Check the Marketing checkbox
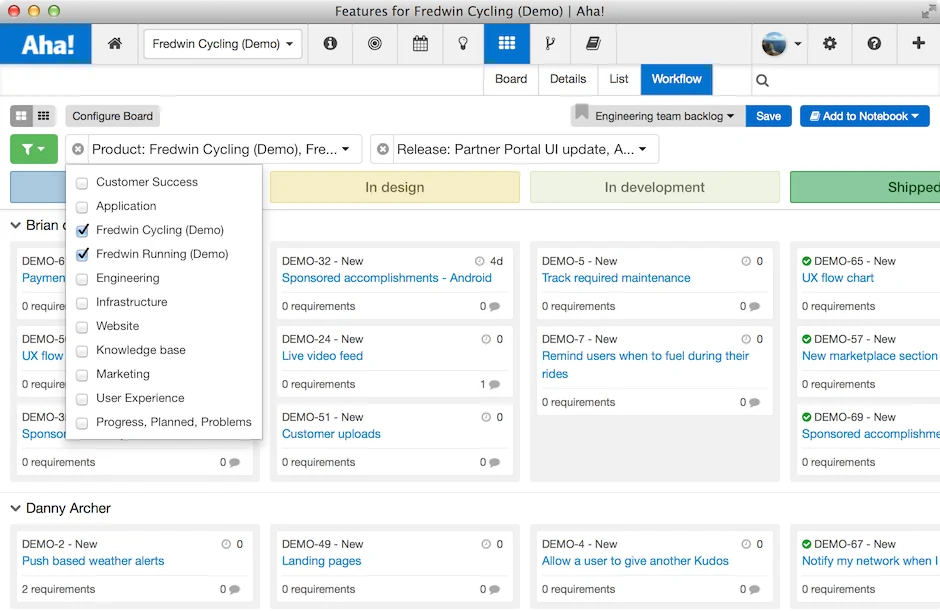 [82, 375]
